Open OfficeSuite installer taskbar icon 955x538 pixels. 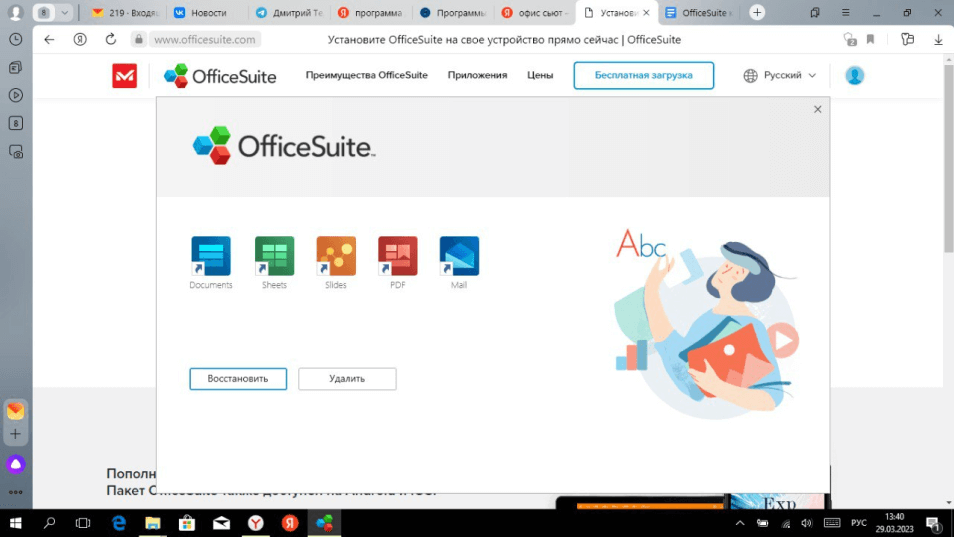point(325,523)
